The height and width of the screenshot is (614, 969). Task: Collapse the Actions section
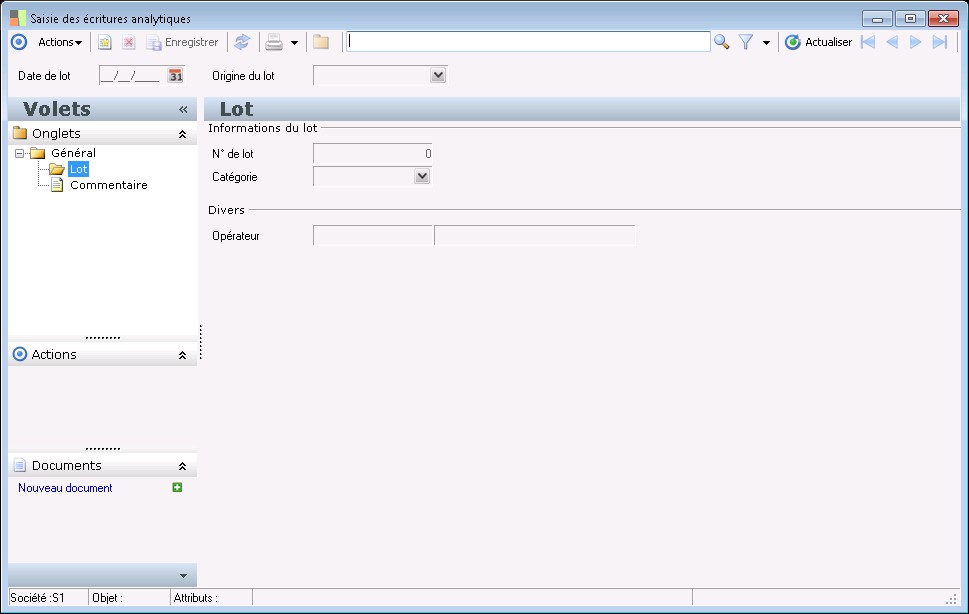click(x=182, y=355)
